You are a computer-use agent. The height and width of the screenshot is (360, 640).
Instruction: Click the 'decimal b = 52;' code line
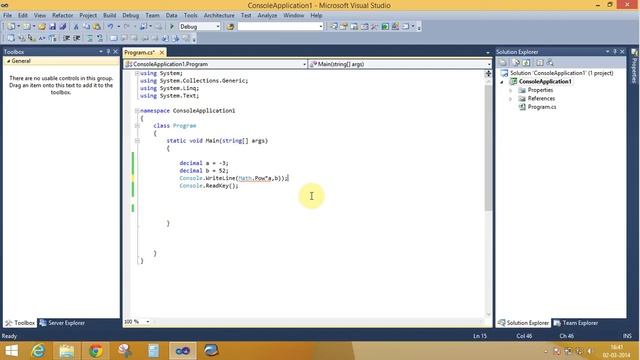pyautogui.click(x=204, y=171)
